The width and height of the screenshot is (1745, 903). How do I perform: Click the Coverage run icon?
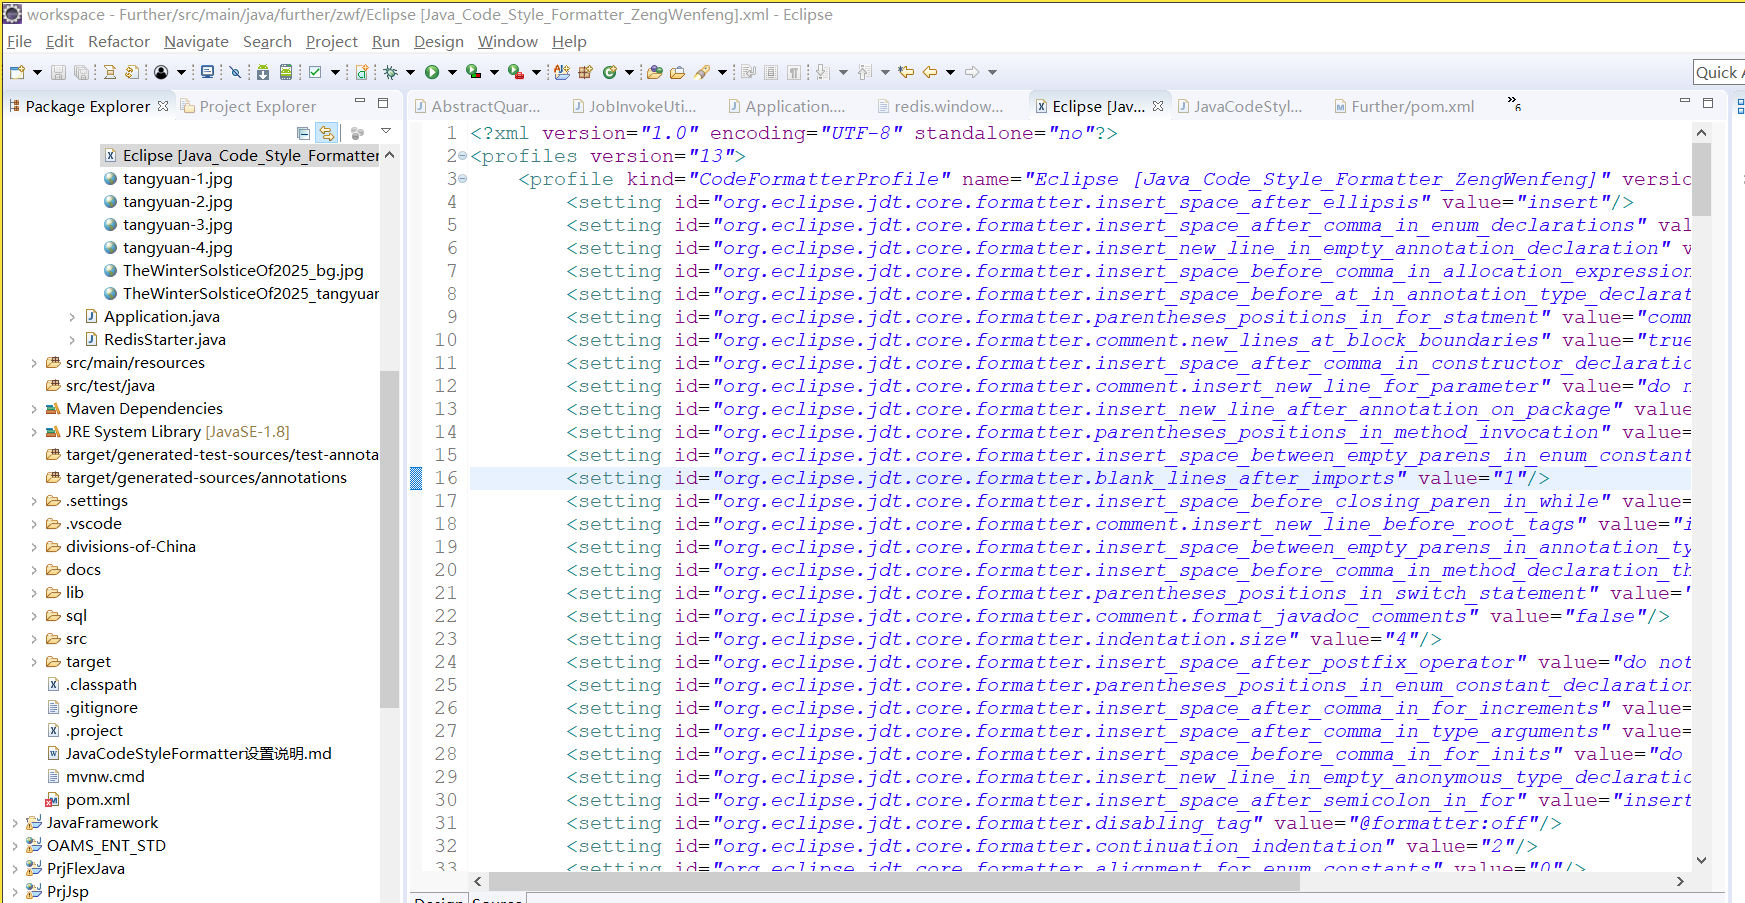point(473,72)
